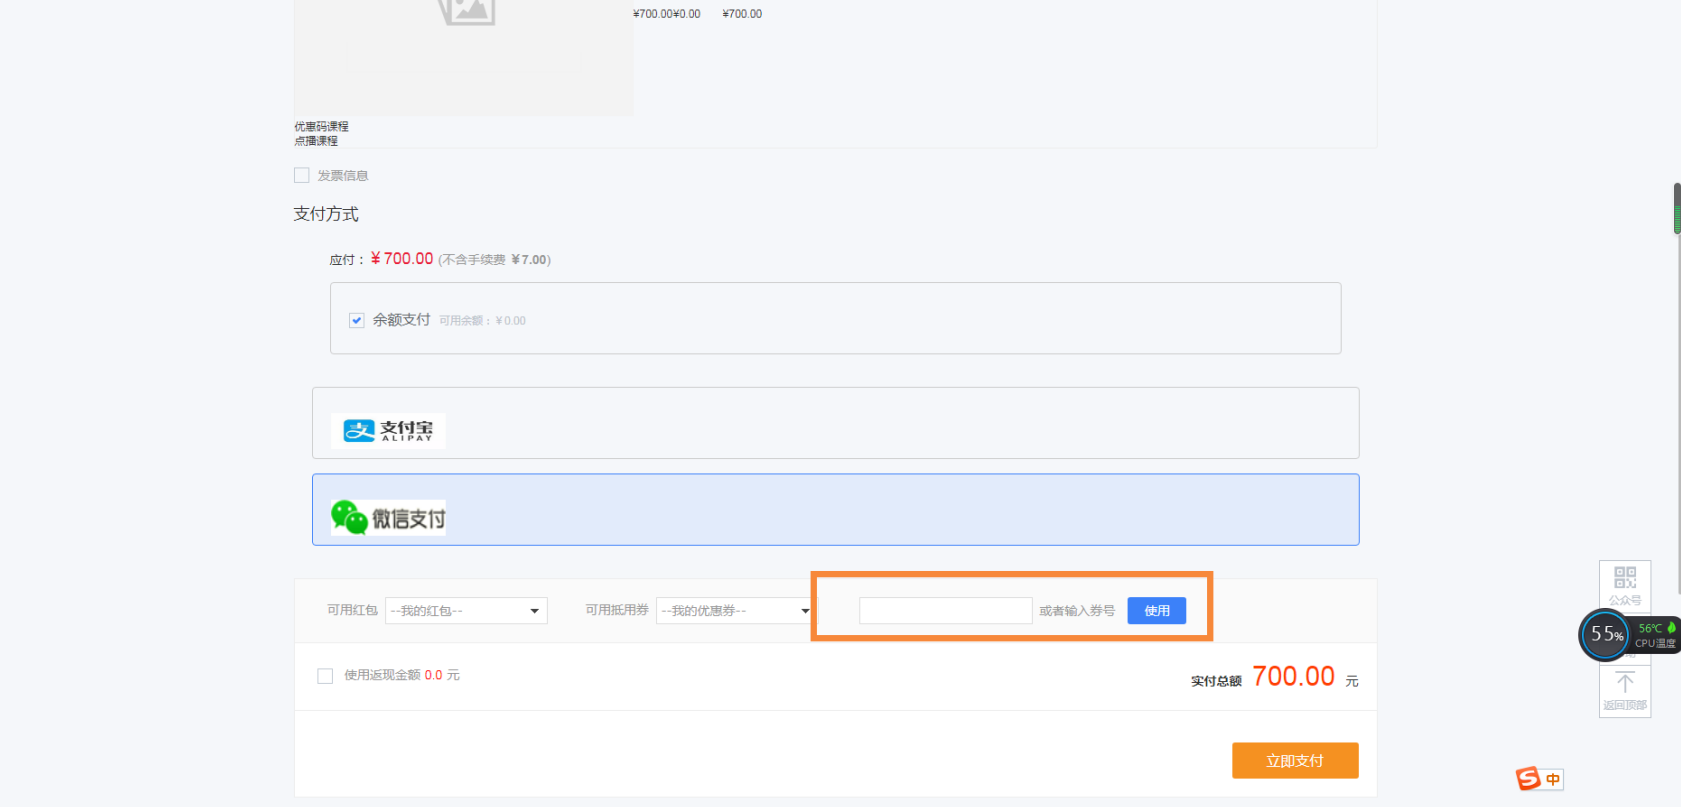
Task: Click the green leaf icon by 56℃
Action: click(x=1670, y=628)
